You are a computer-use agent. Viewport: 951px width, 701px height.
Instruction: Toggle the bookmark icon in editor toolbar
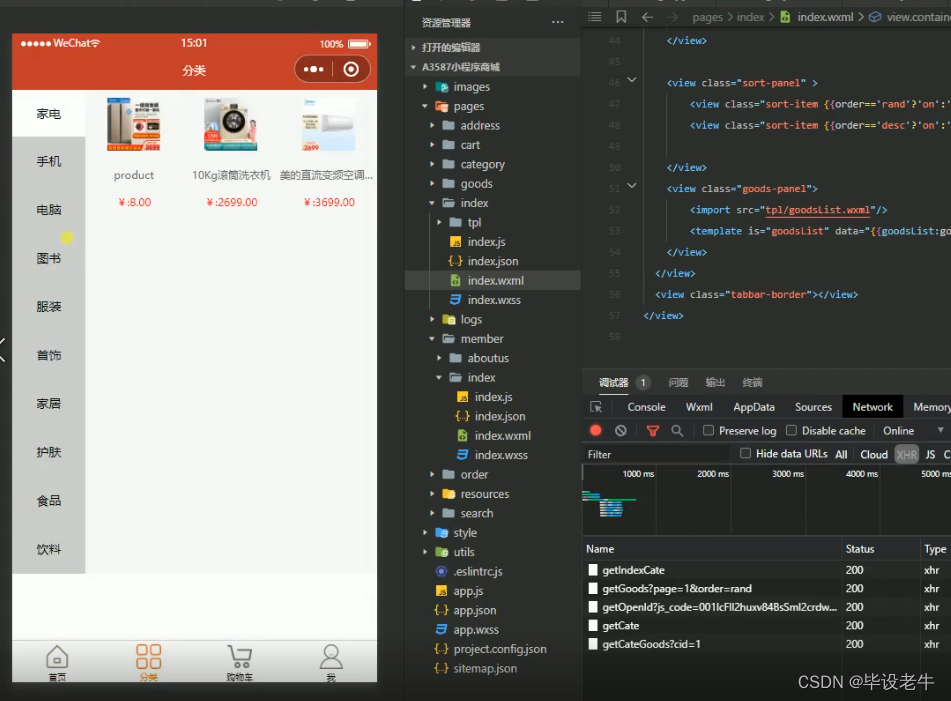(x=621, y=17)
